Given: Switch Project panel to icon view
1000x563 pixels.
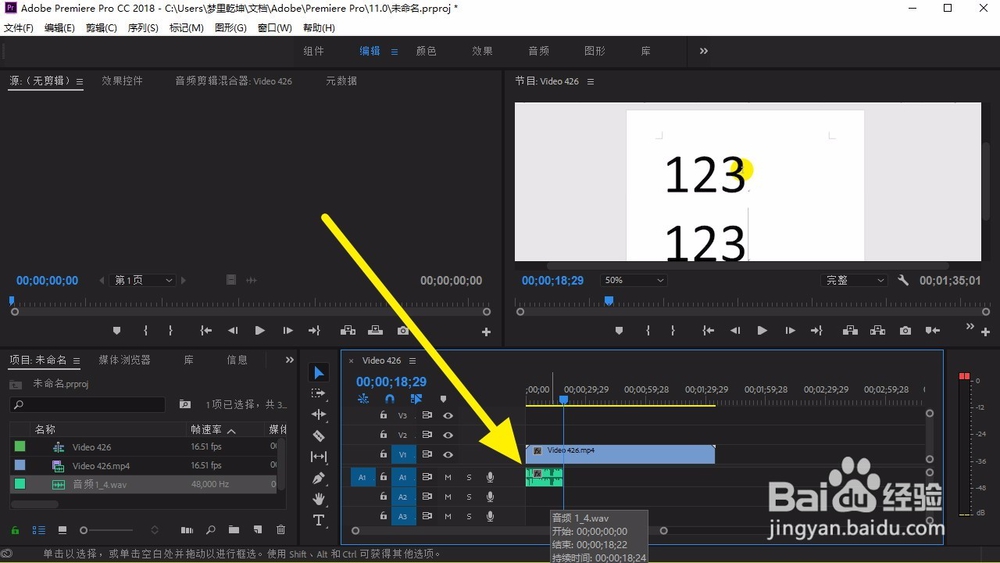Looking at the screenshot, I should click(62, 530).
